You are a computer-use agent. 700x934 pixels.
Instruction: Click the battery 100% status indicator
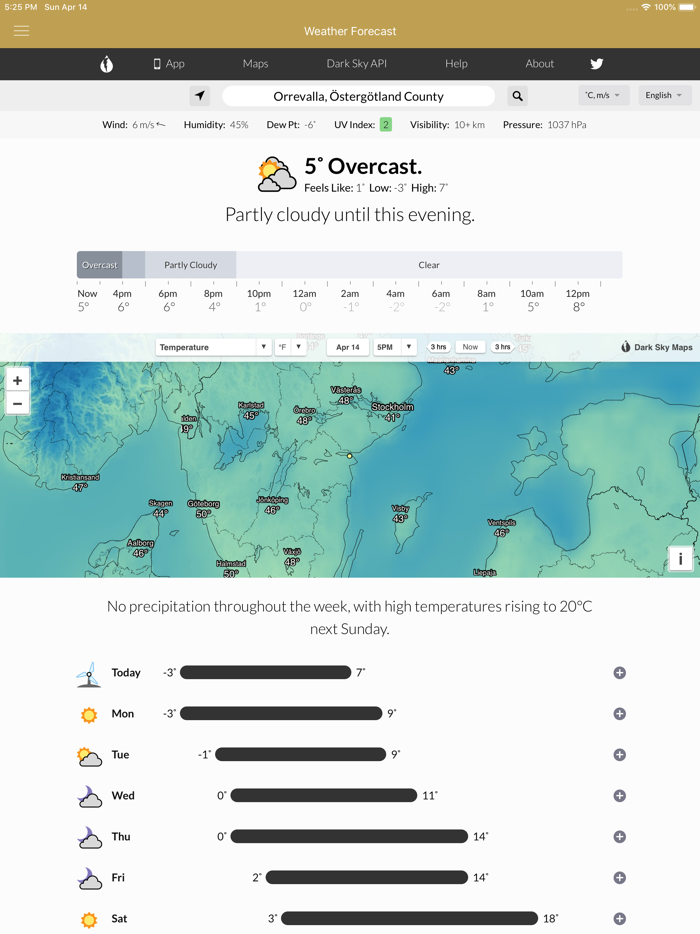point(676,7)
